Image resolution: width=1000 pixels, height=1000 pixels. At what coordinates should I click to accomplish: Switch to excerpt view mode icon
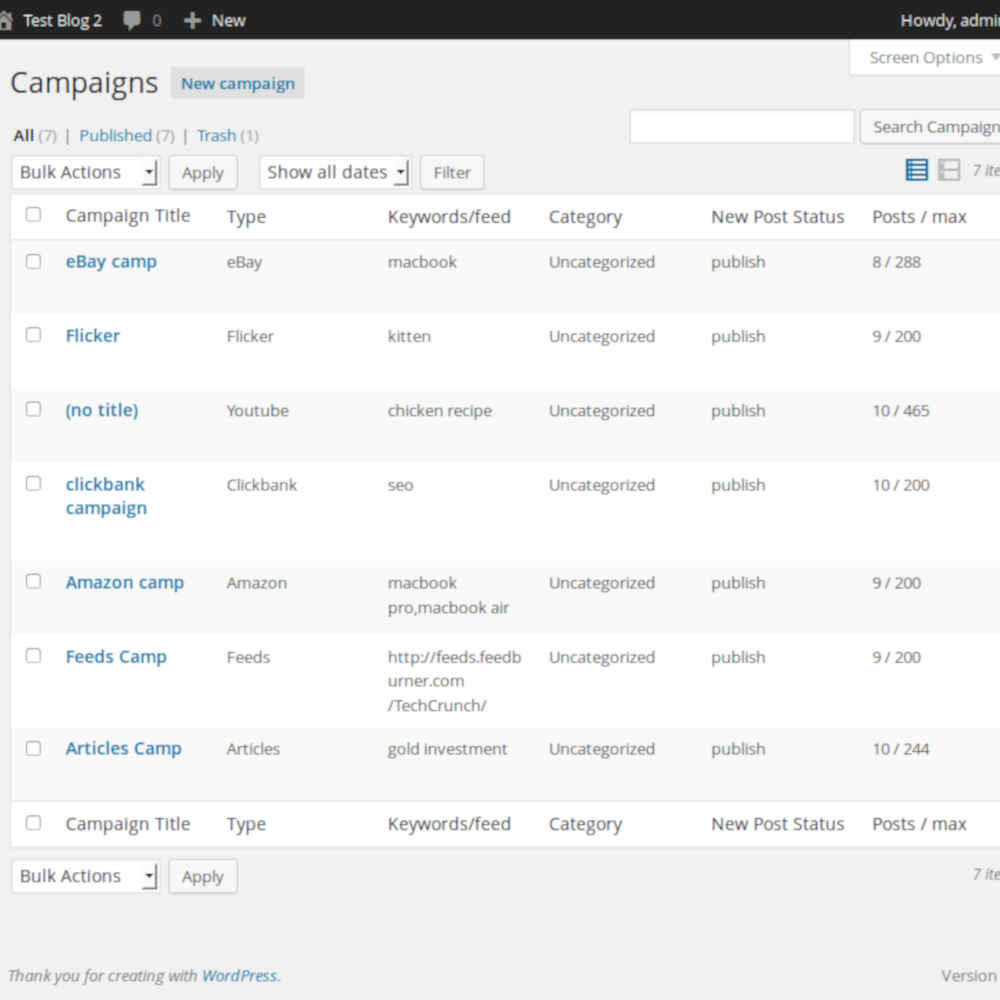[x=948, y=170]
